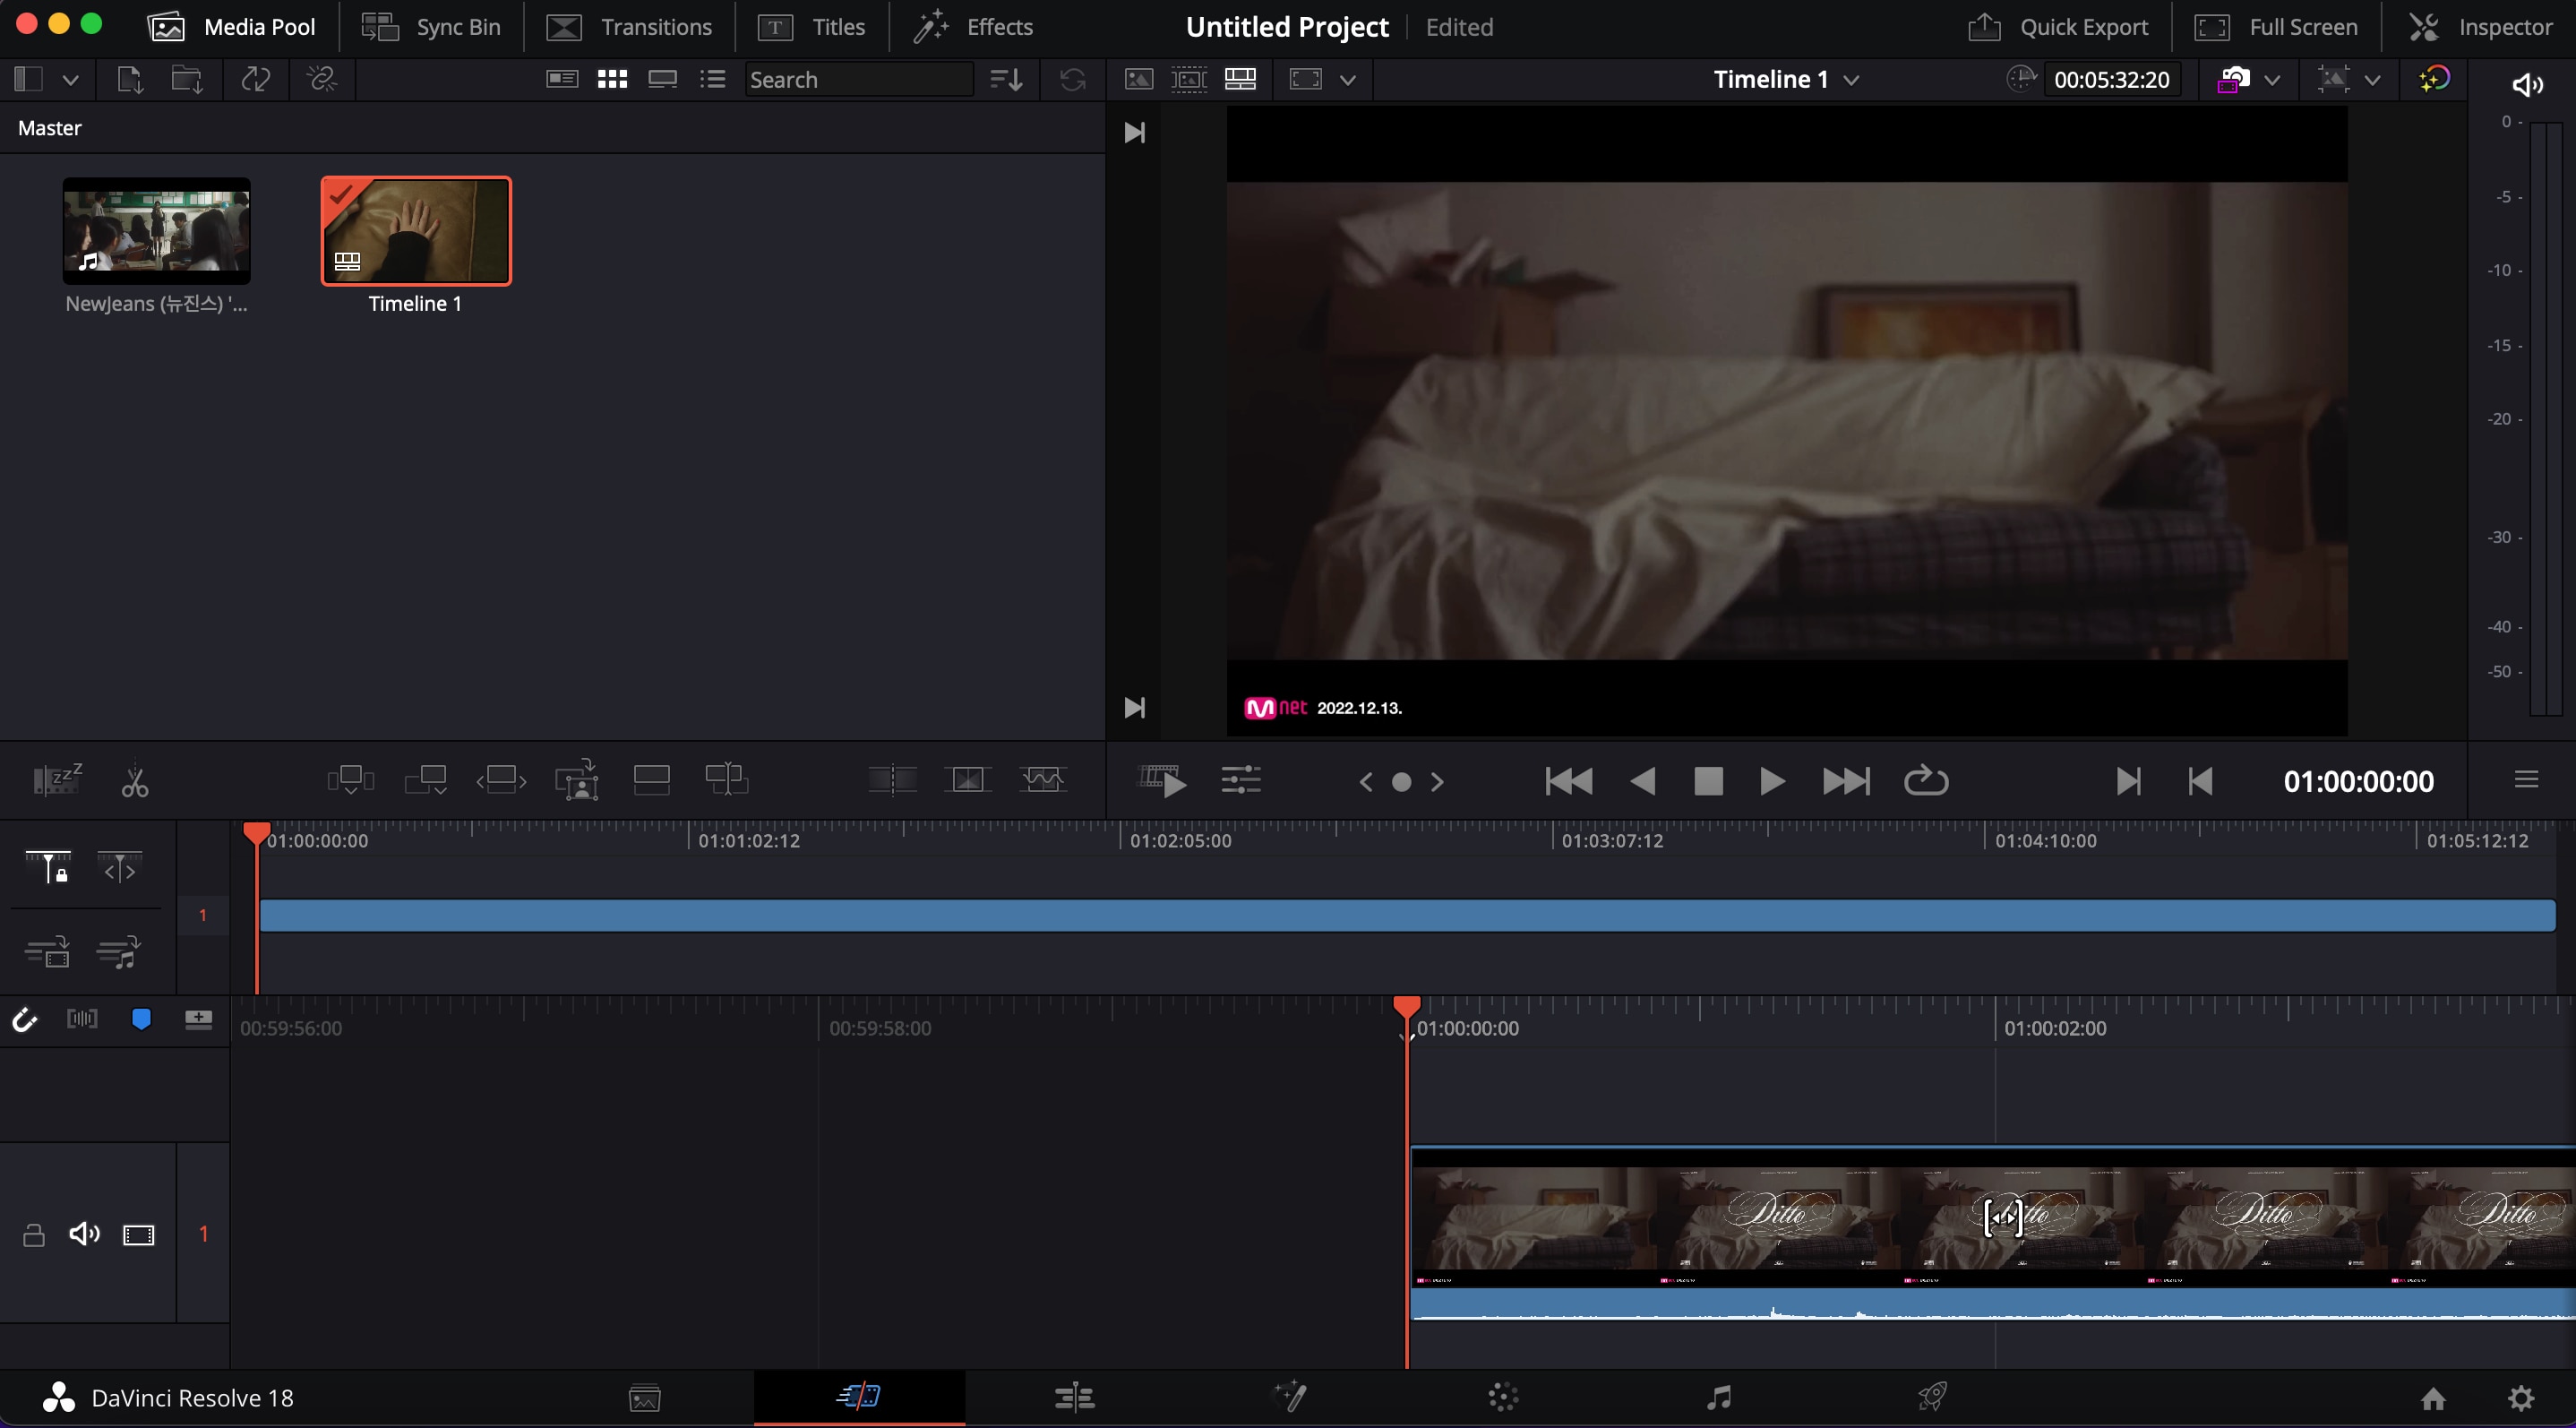
Task: Click the blue marker flag icon
Action: click(x=141, y=1019)
